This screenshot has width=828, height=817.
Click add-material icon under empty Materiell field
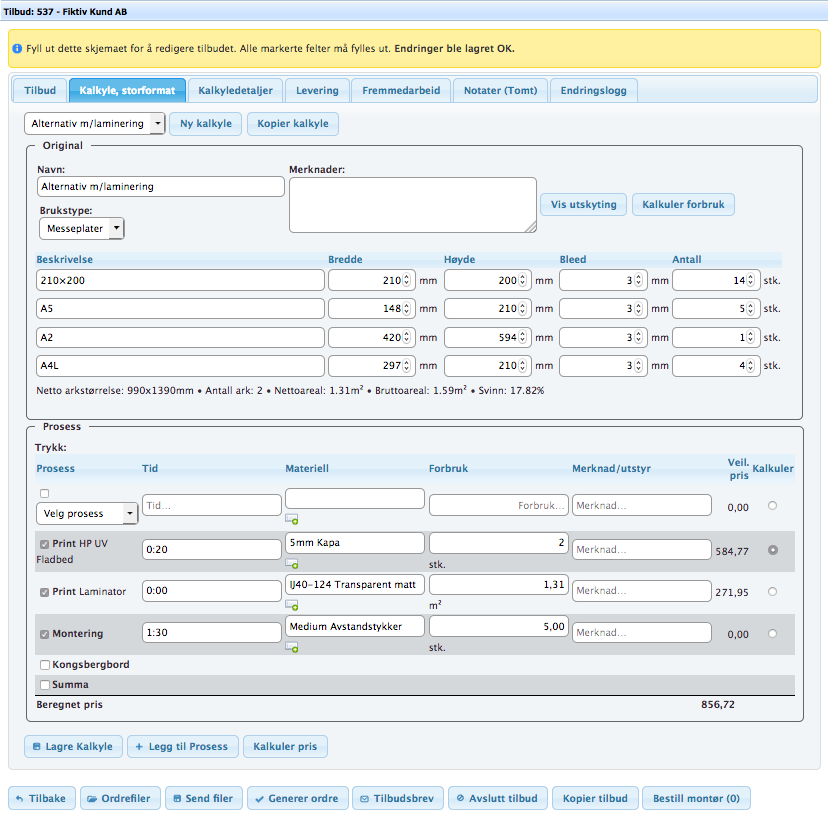point(292,520)
